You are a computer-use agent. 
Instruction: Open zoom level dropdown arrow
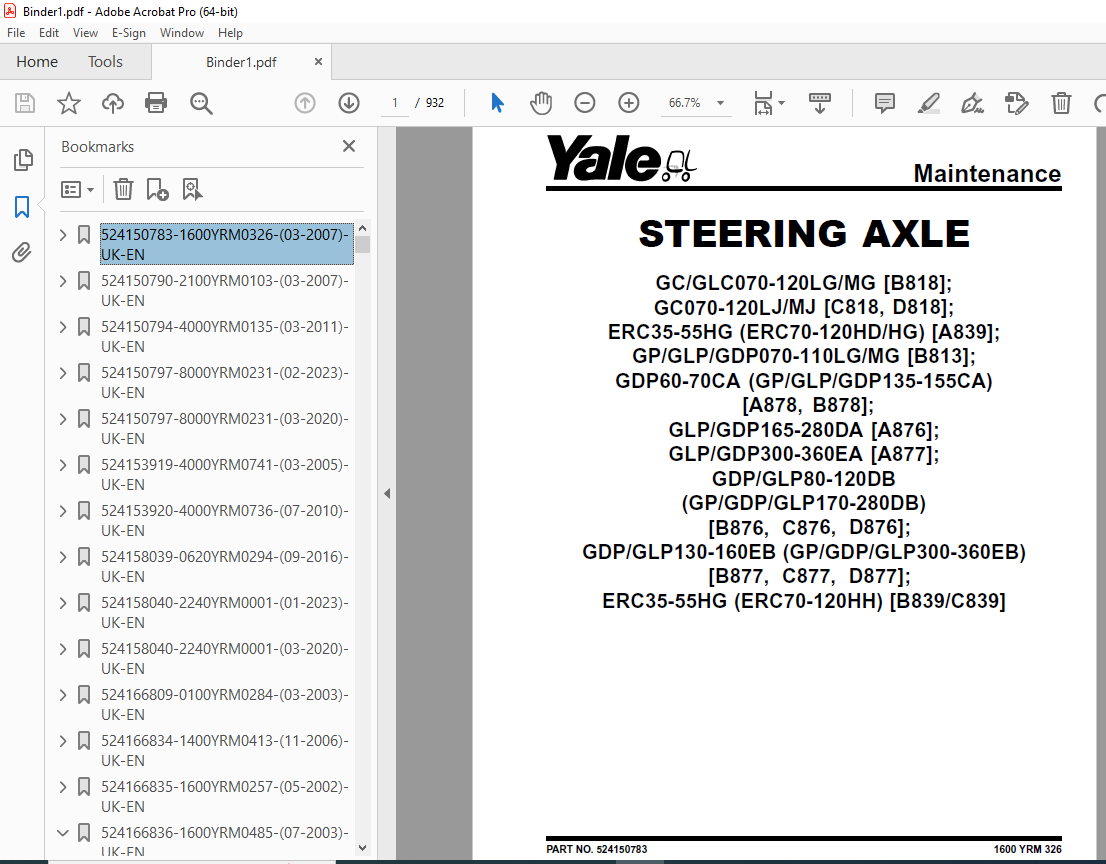[x=720, y=103]
